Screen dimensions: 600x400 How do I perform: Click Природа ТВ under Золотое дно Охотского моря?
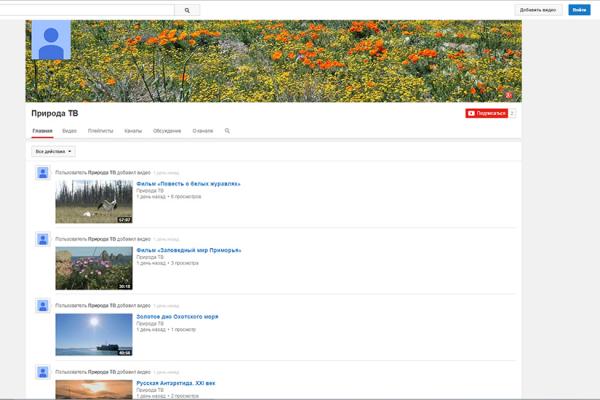(150, 323)
